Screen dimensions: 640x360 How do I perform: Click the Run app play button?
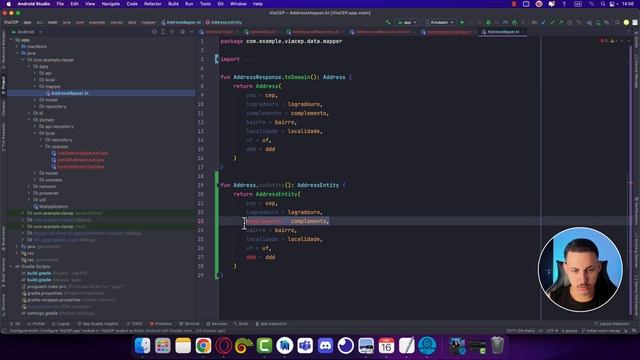pos(462,22)
